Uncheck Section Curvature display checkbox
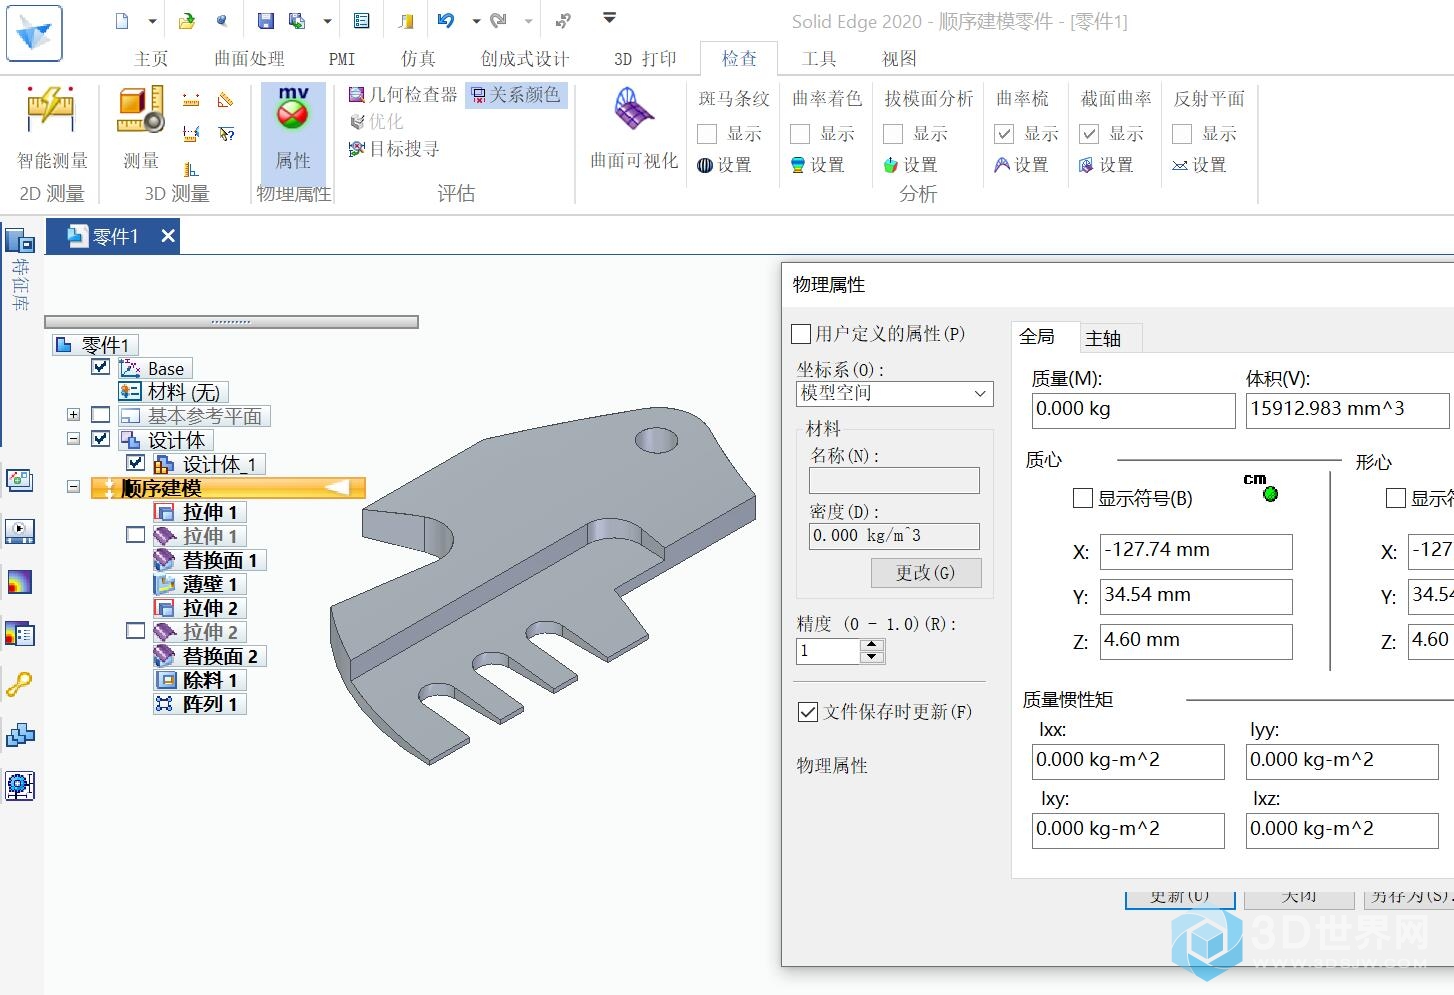1454x995 pixels. click(1089, 134)
